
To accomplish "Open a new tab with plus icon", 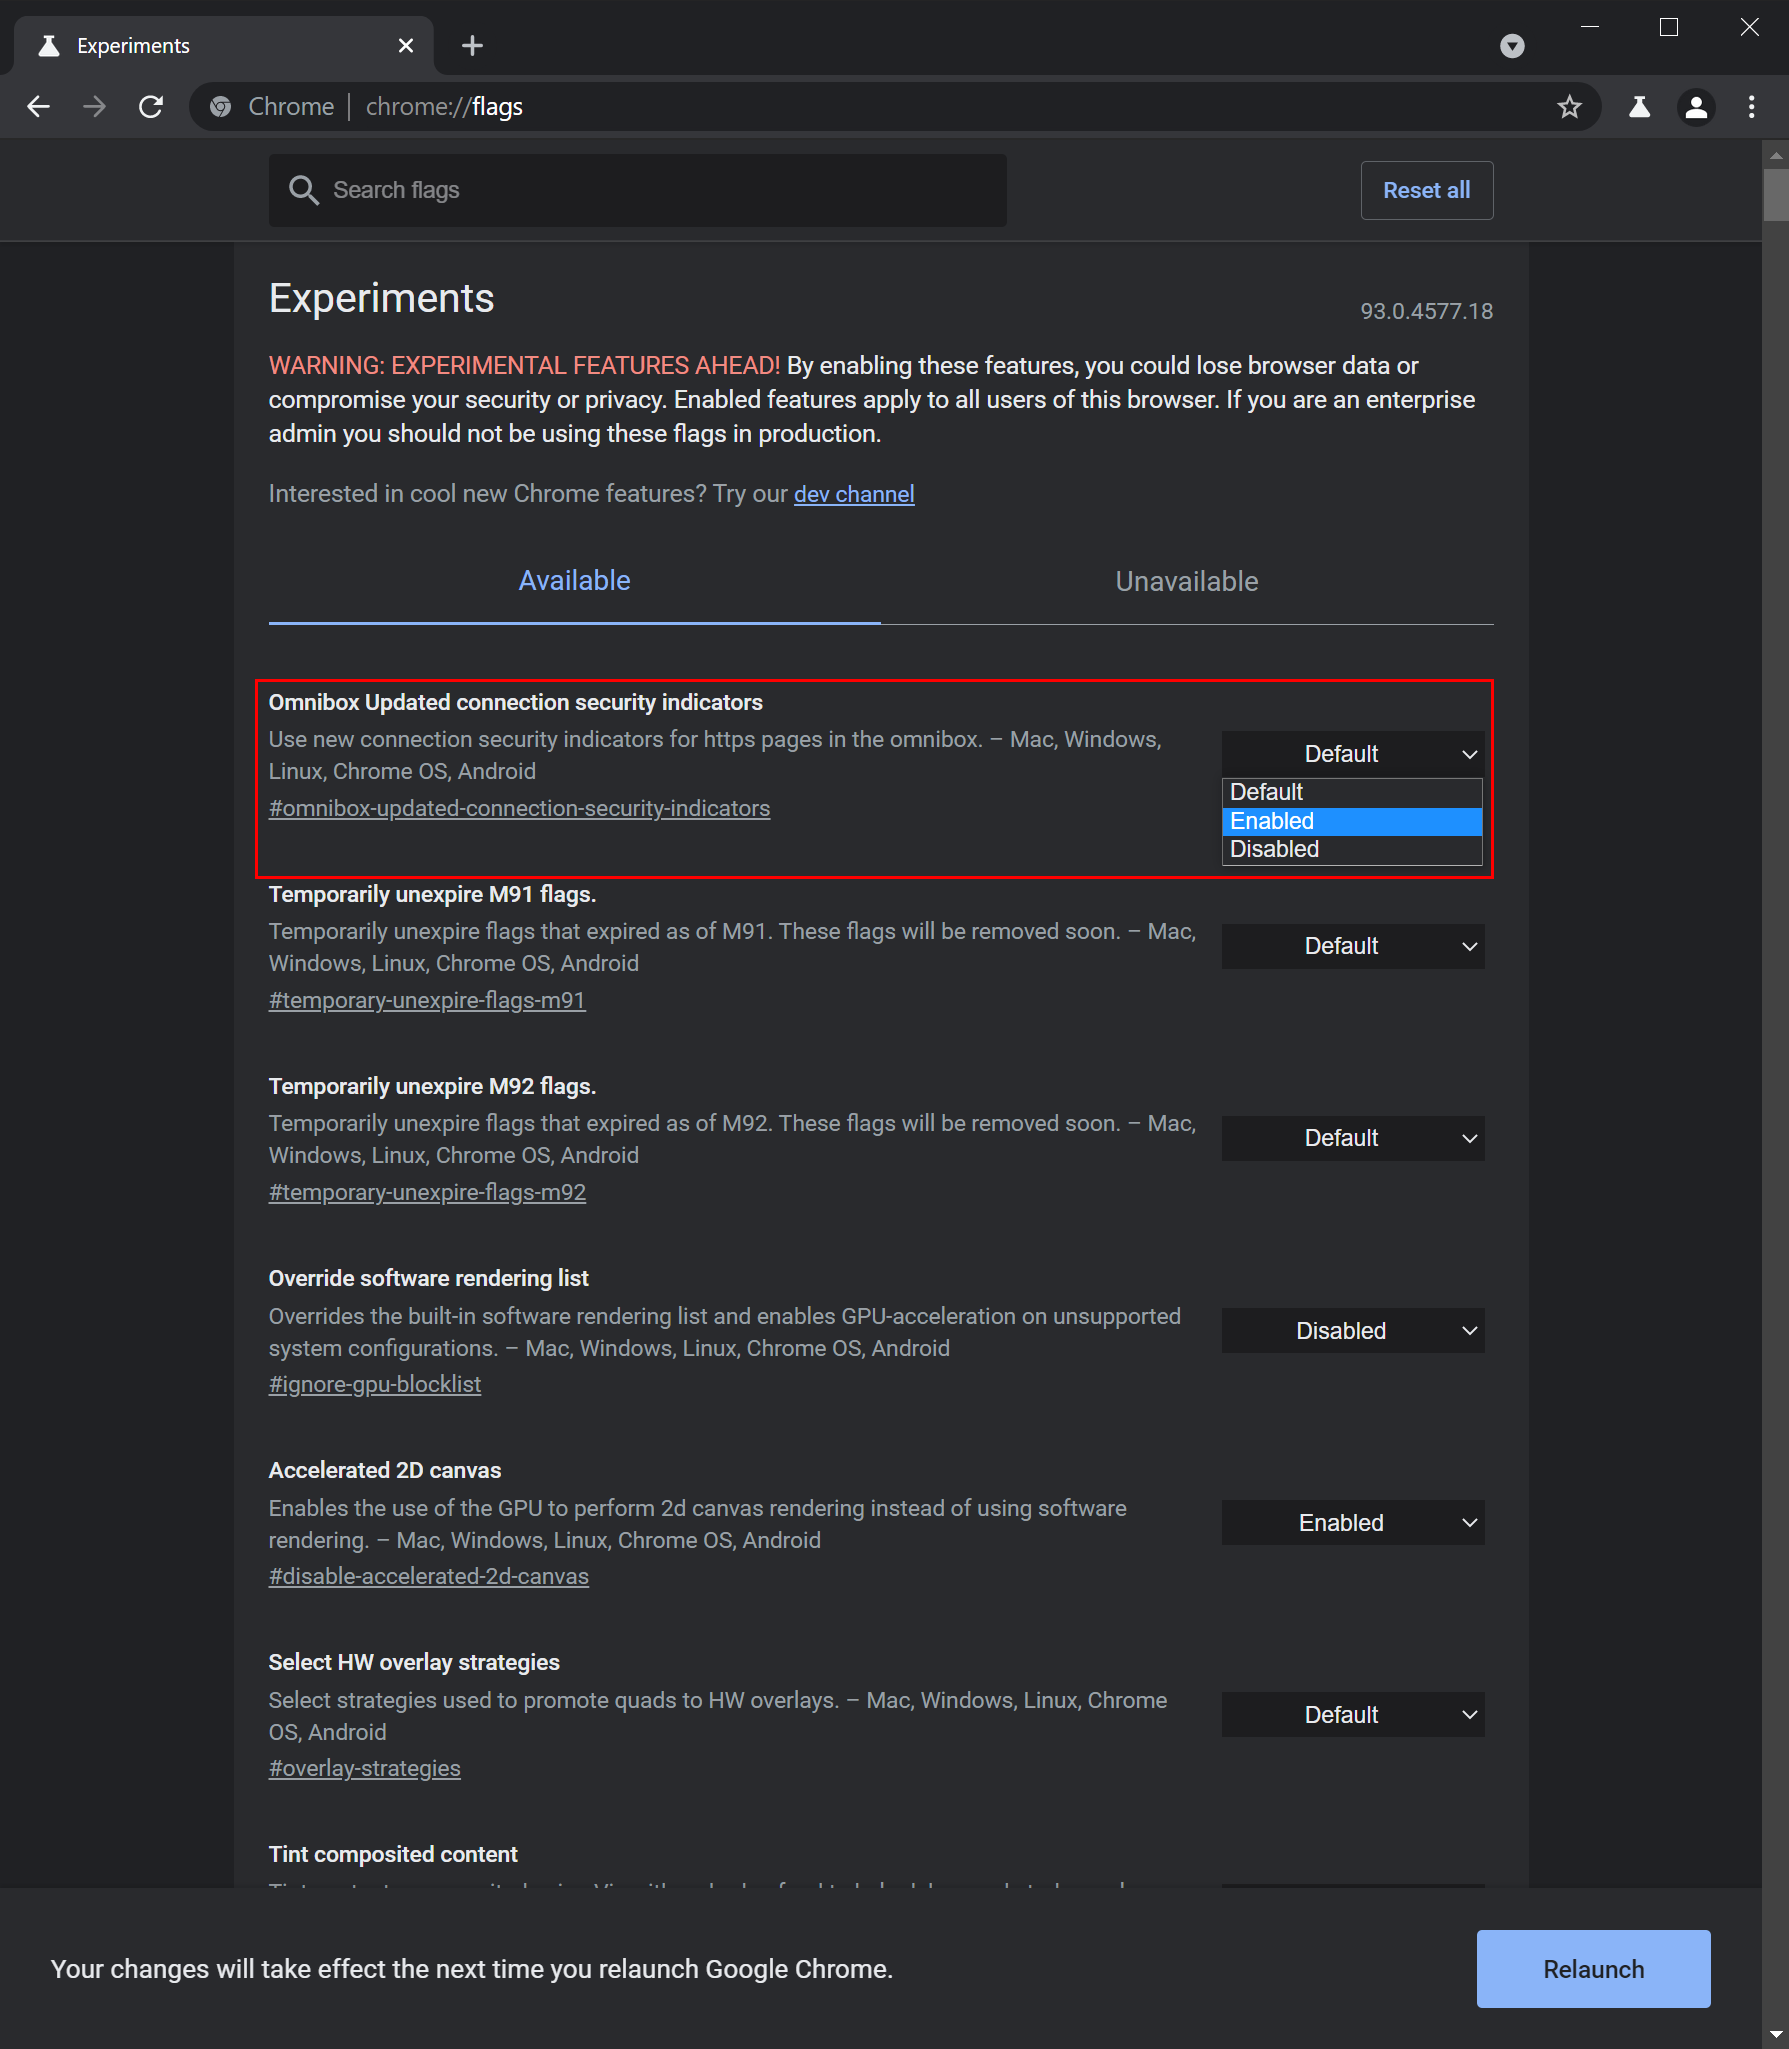I will 472,46.
